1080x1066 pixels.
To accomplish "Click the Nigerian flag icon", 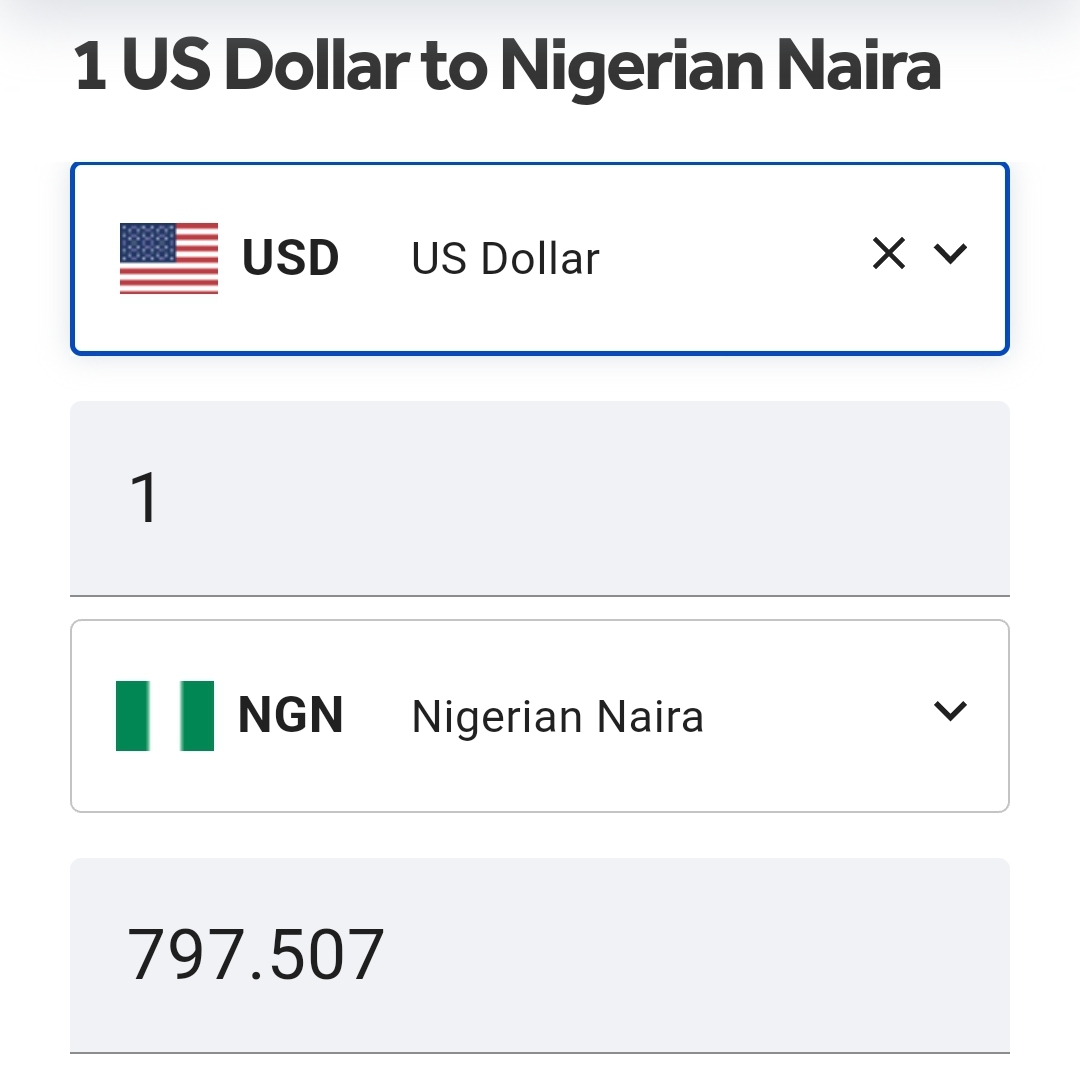I will (x=165, y=715).
